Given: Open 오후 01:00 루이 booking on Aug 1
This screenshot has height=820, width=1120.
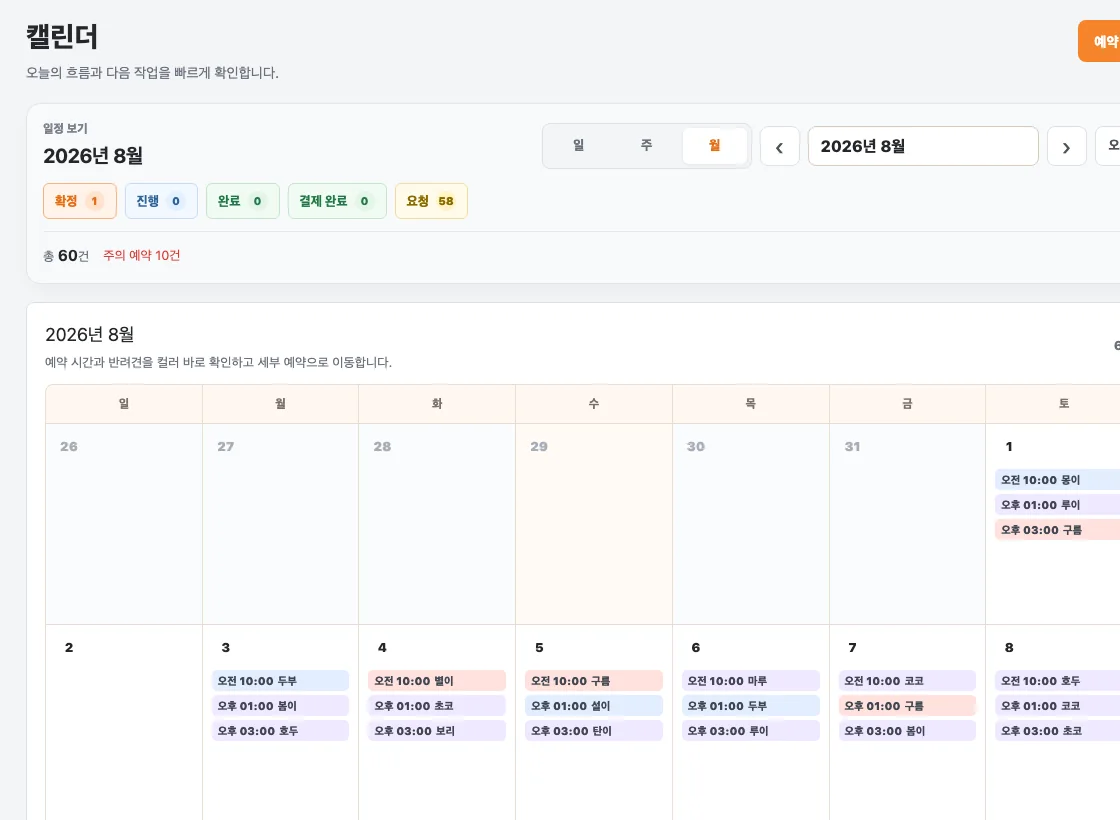Looking at the screenshot, I should coord(1057,505).
